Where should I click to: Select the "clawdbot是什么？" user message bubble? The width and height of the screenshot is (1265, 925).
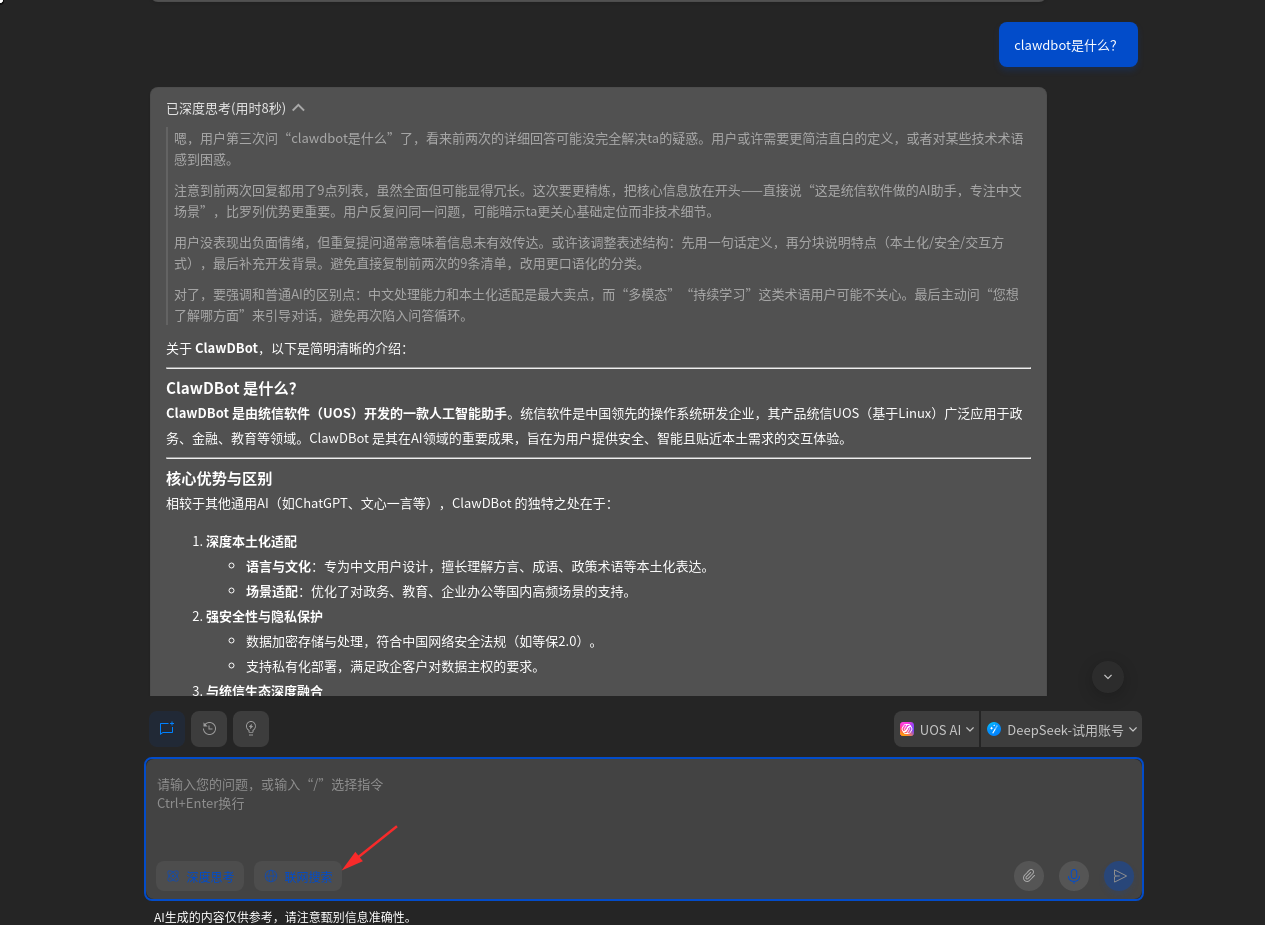click(x=1068, y=45)
